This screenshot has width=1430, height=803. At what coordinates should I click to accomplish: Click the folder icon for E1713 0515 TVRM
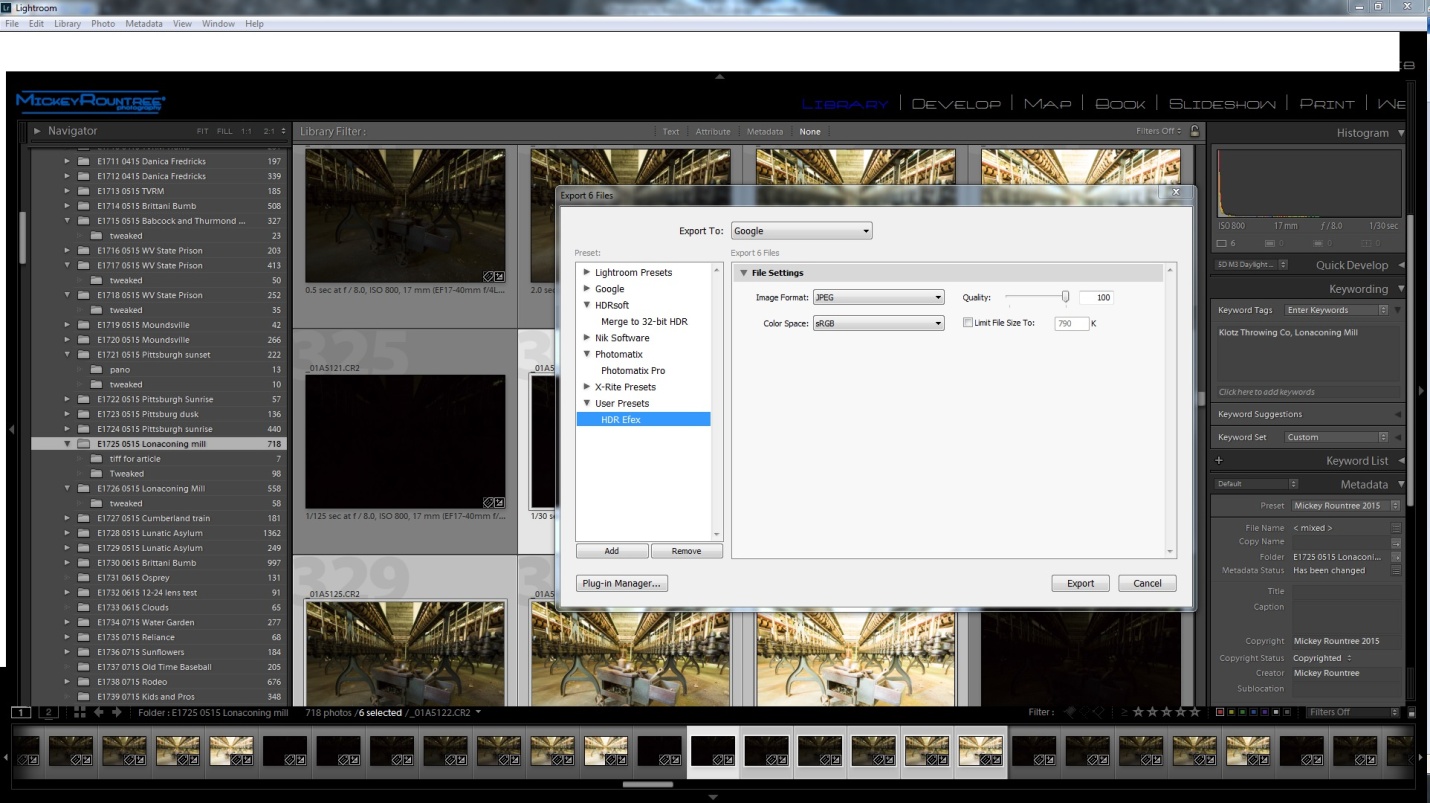click(84, 191)
